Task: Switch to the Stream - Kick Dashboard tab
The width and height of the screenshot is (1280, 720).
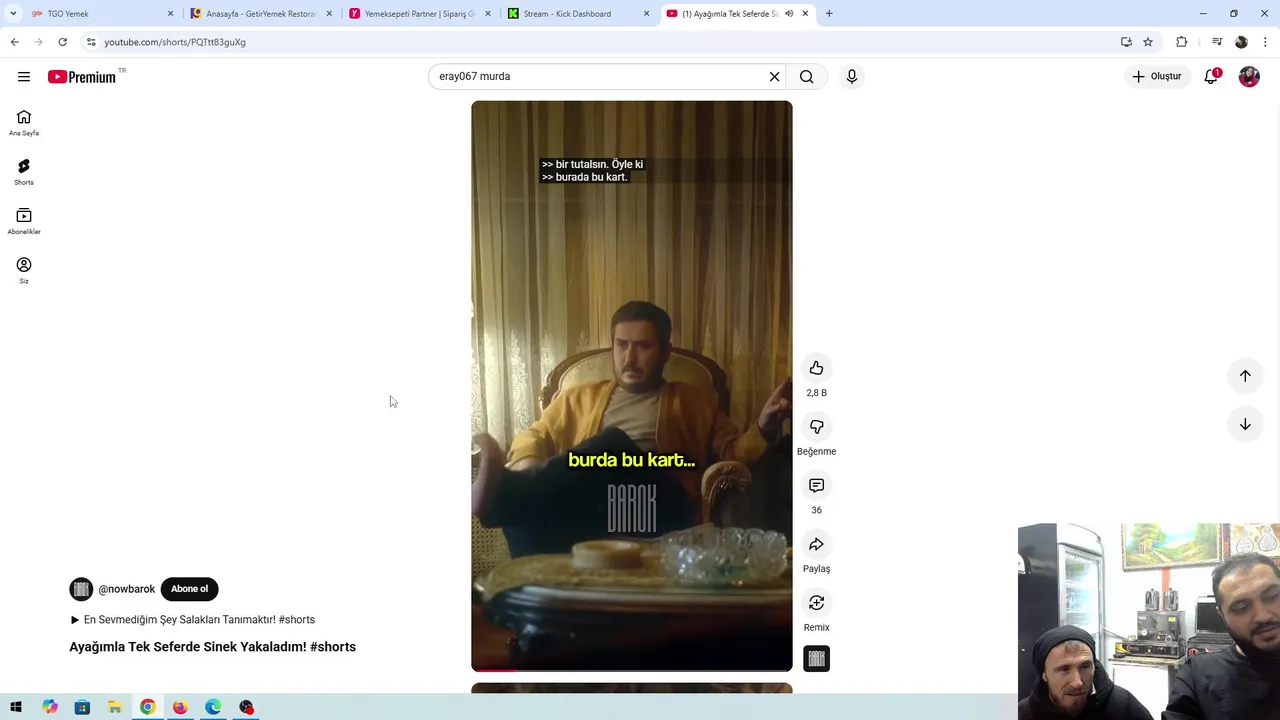Action: click(578, 14)
